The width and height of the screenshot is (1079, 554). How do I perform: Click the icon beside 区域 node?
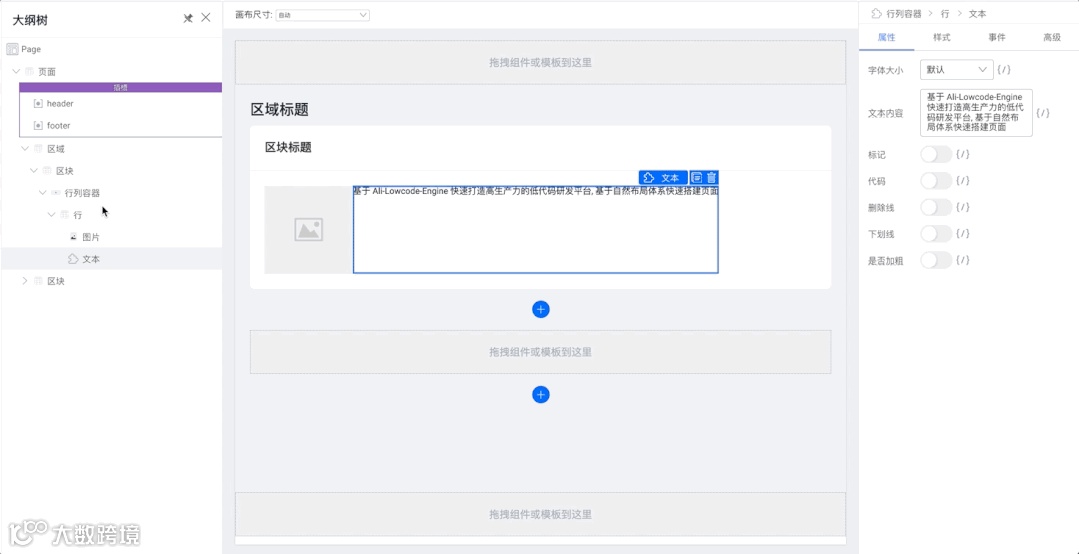38,149
